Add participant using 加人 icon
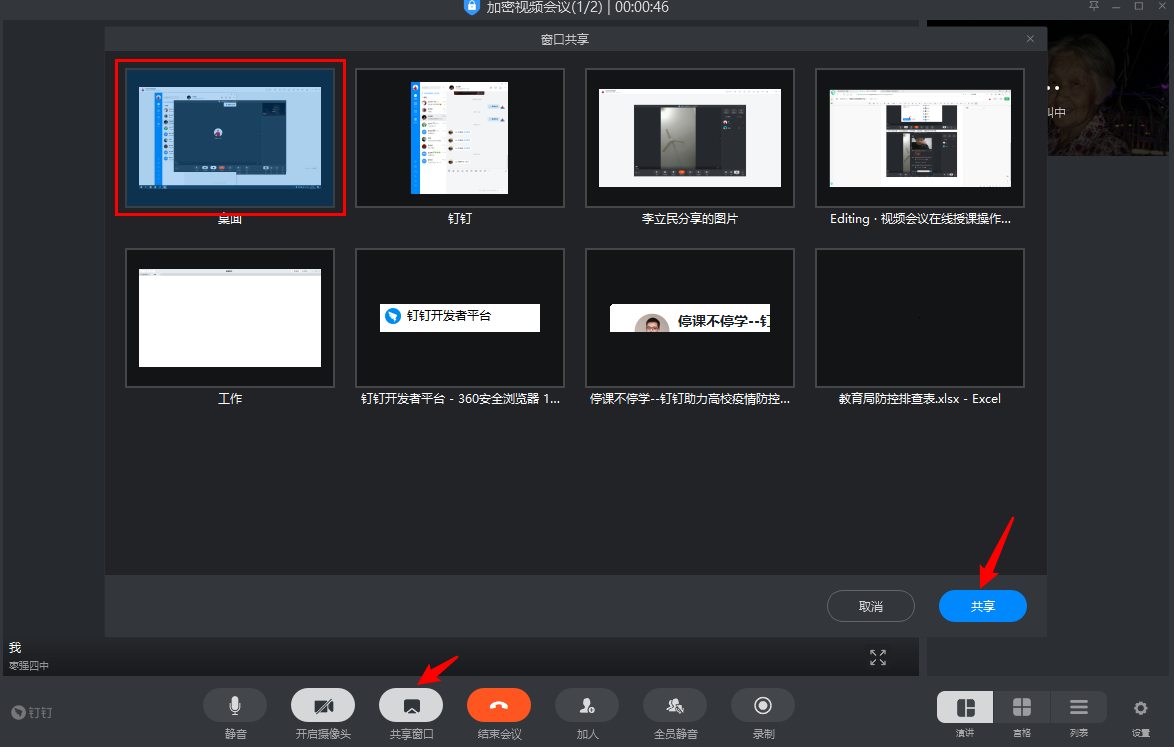The height and width of the screenshot is (747, 1174). [x=587, y=706]
